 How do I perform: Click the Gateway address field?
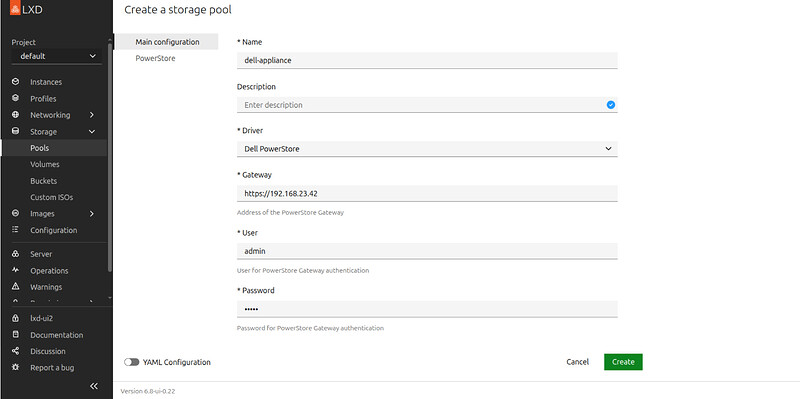pyautogui.click(x=427, y=193)
